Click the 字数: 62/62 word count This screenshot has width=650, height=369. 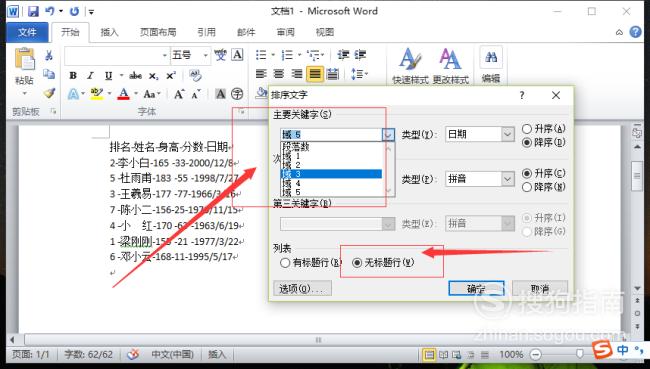coord(88,354)
